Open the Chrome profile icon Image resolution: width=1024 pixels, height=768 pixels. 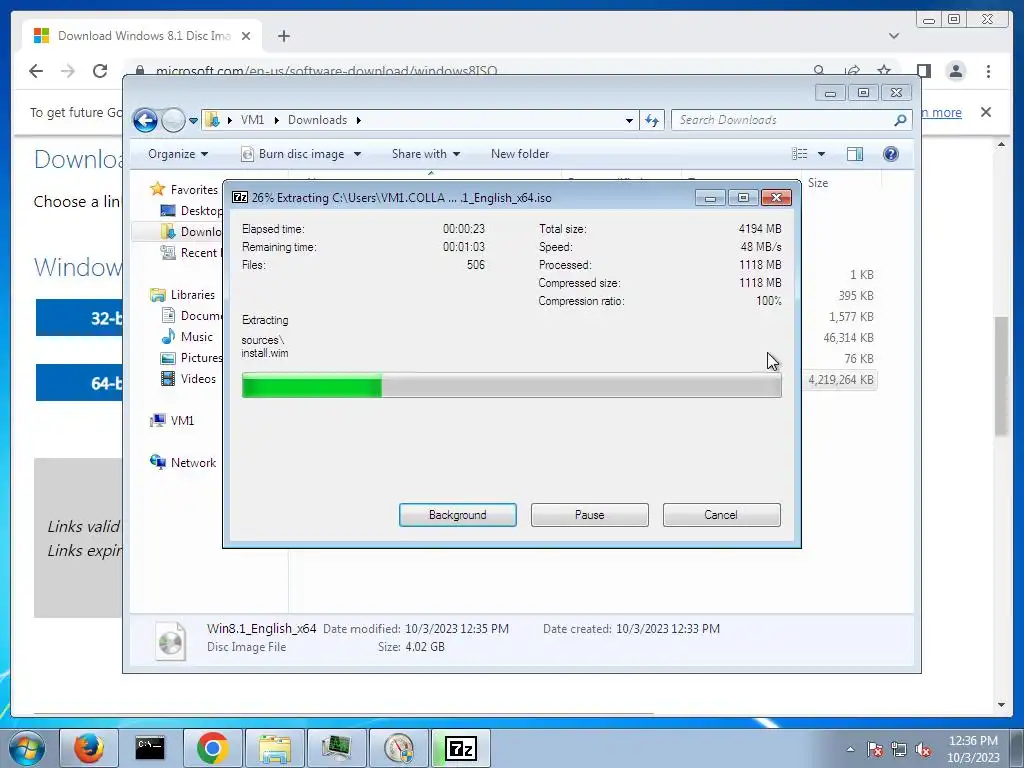pos(955,71)
